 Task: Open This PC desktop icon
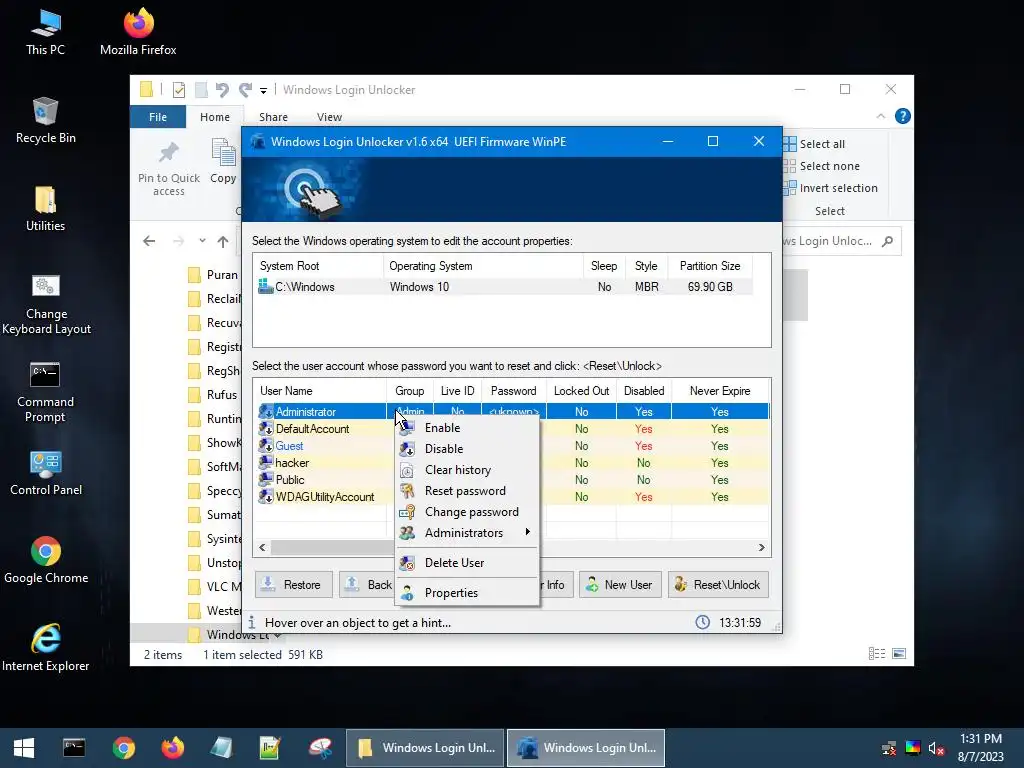pyautogui.click(x=45, y=33)
